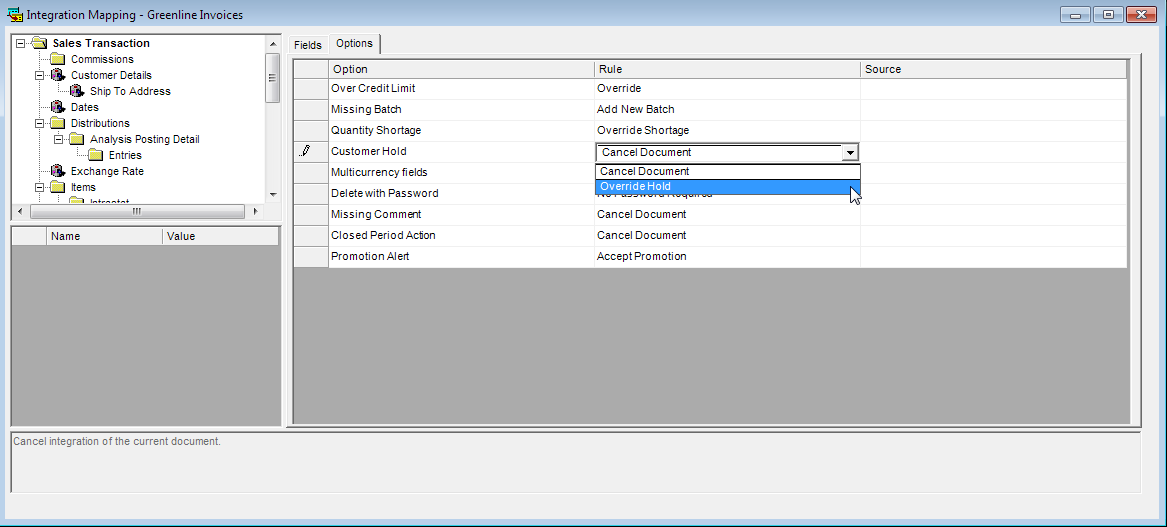The width and height of the screenshot is (1167, 527).
Task: Click the Customer Details node icon
Action: pos(57,75)
